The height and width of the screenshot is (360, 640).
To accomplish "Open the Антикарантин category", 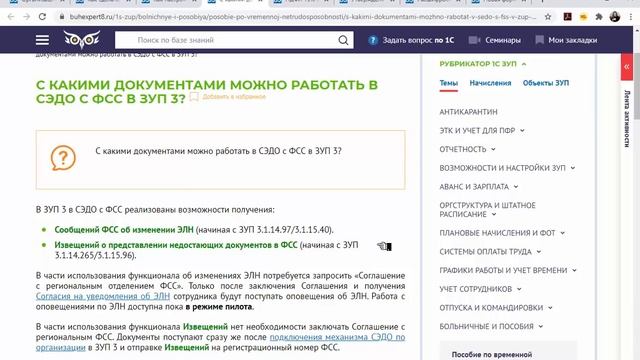I will point(468,112).
